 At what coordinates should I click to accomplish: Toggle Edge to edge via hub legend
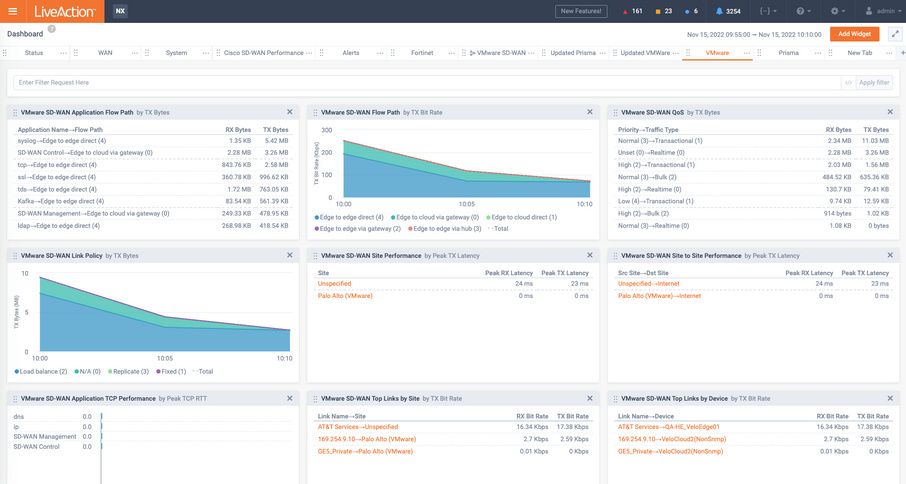click(x=444, y=229)
